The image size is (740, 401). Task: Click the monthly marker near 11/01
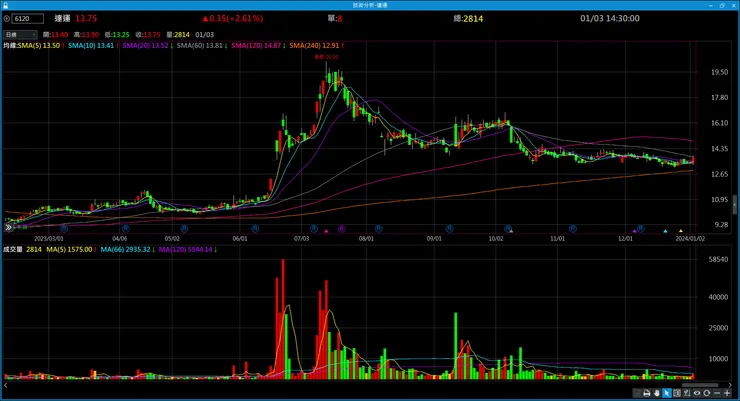tap(572, 229)
